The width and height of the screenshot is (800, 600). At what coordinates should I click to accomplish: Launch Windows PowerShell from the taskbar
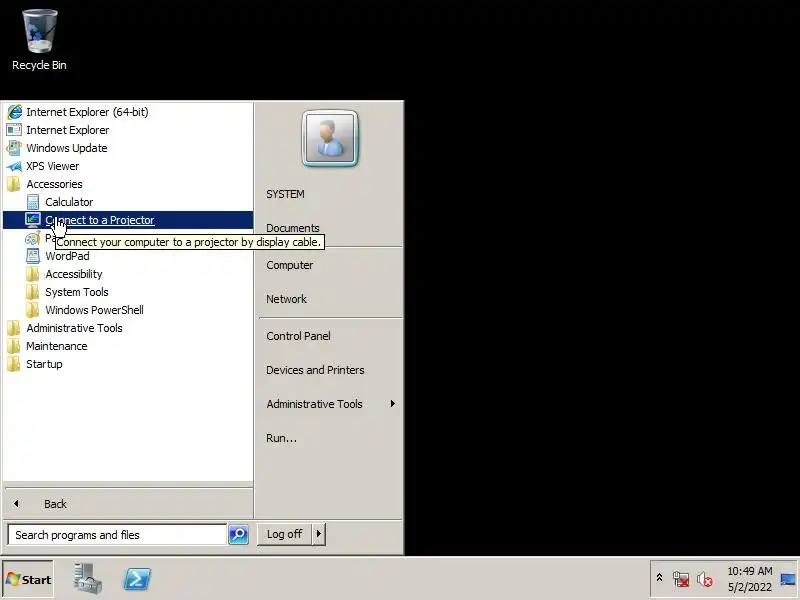tap(137, 579)
